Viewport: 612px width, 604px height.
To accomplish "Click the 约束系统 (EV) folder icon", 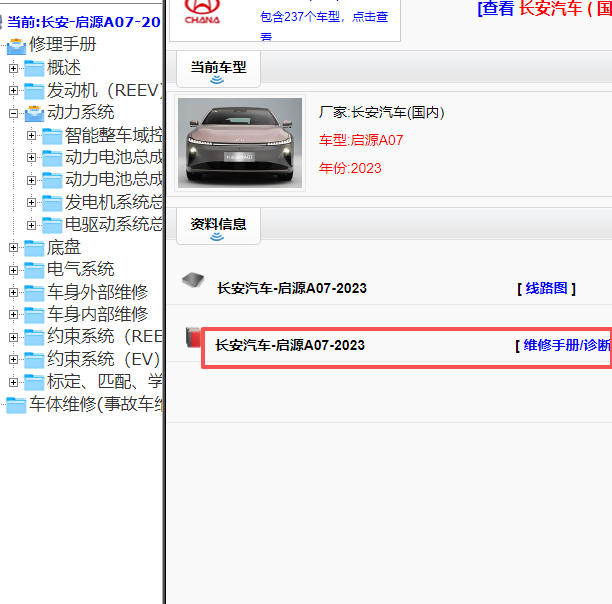I will pyautogui.click(x=34, y=360).
